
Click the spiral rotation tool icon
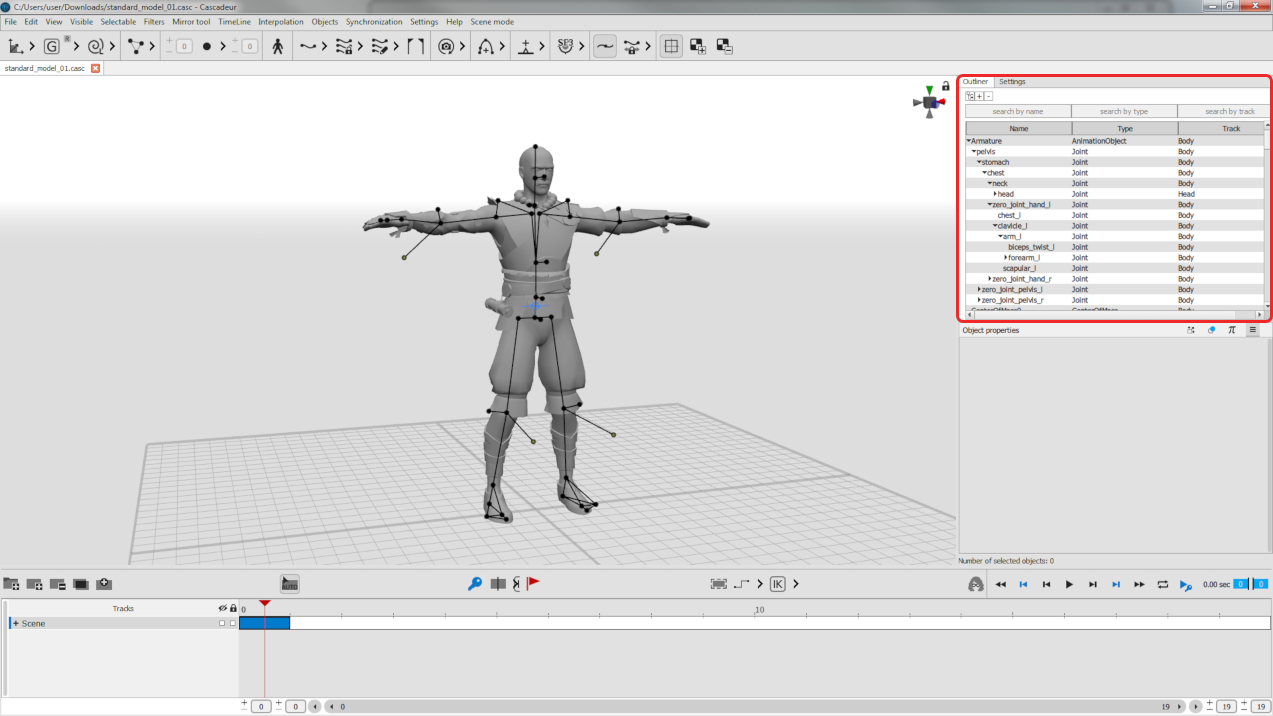(96, 46)
